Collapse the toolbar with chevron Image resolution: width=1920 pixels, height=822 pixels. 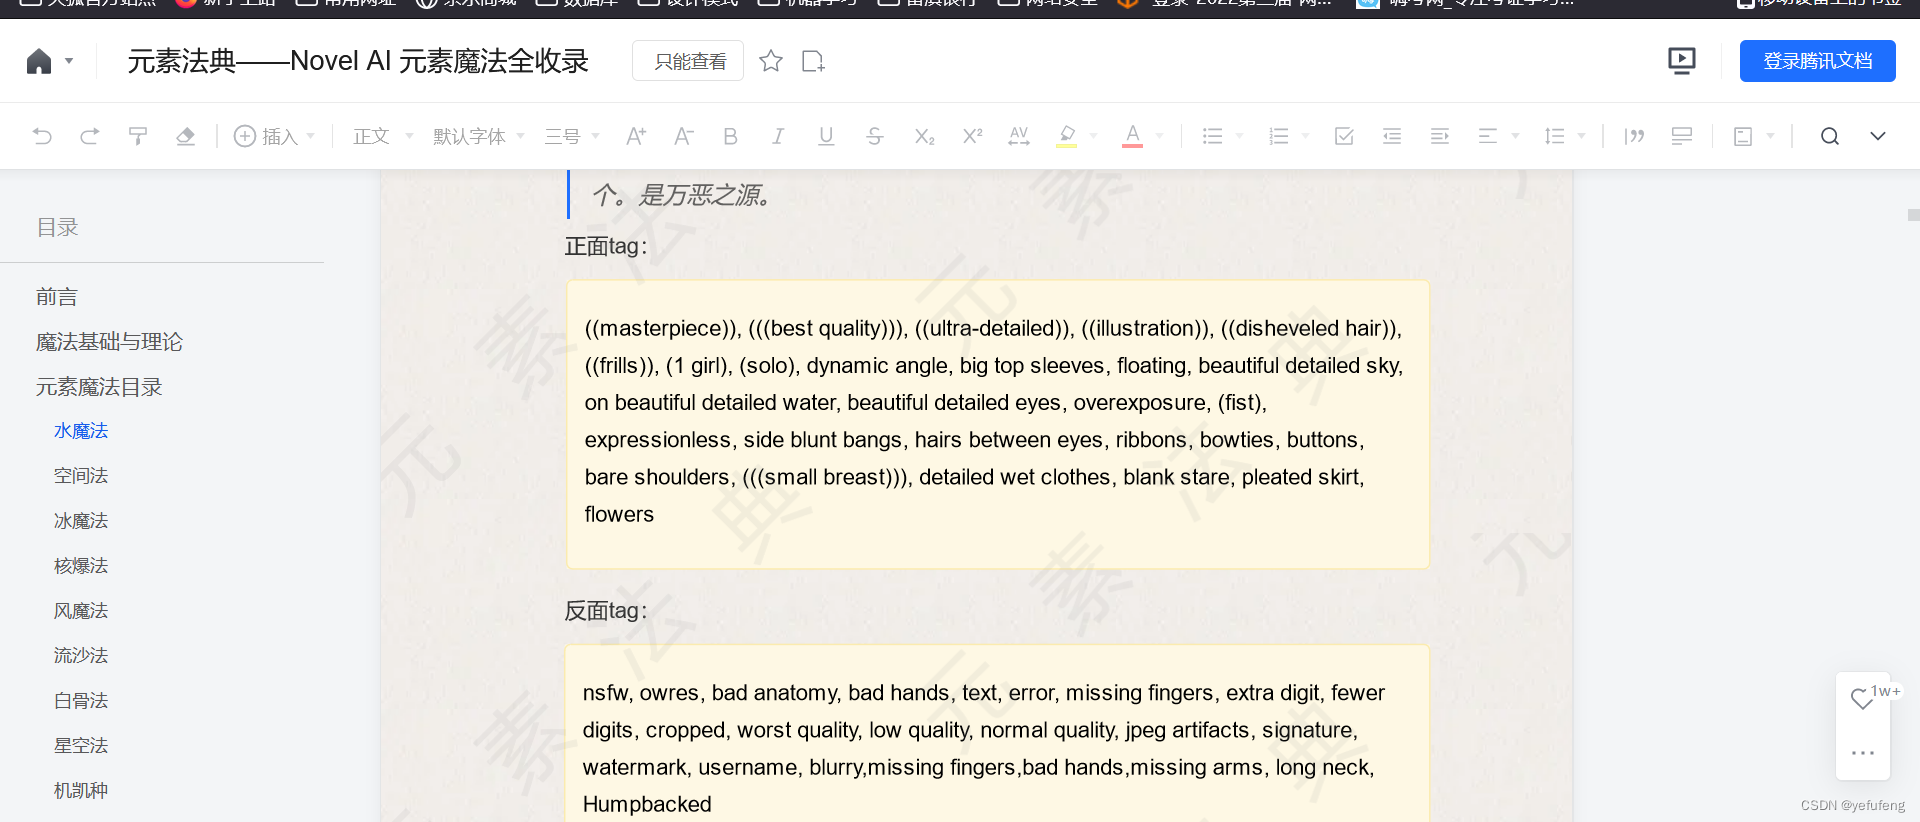tap(1878, 136)
